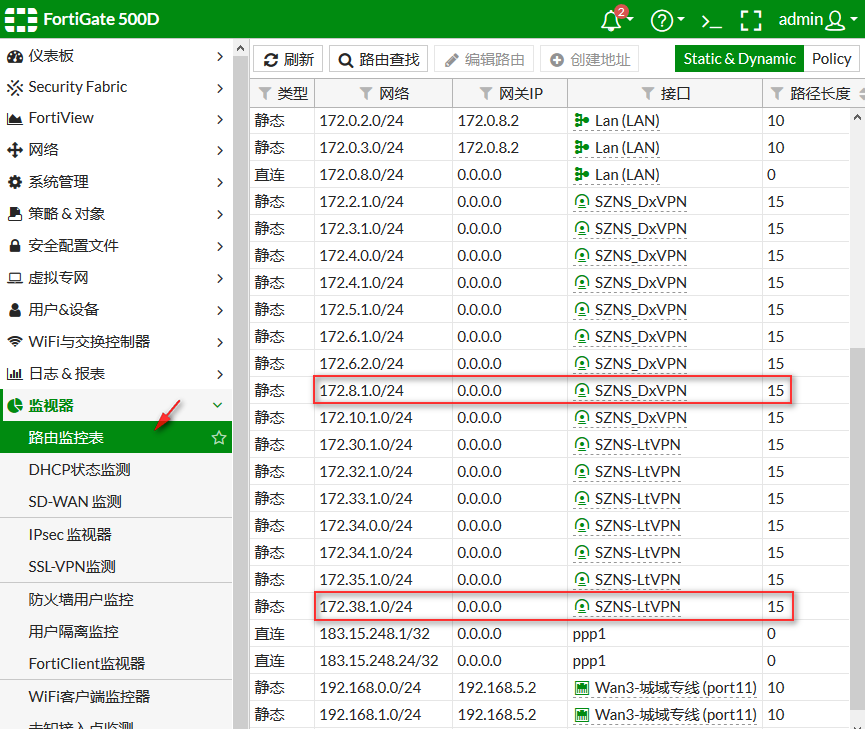865x729 pixels.
Task: Select the 172.0.8.0/24 直连 row
Action: click(549, 174)
